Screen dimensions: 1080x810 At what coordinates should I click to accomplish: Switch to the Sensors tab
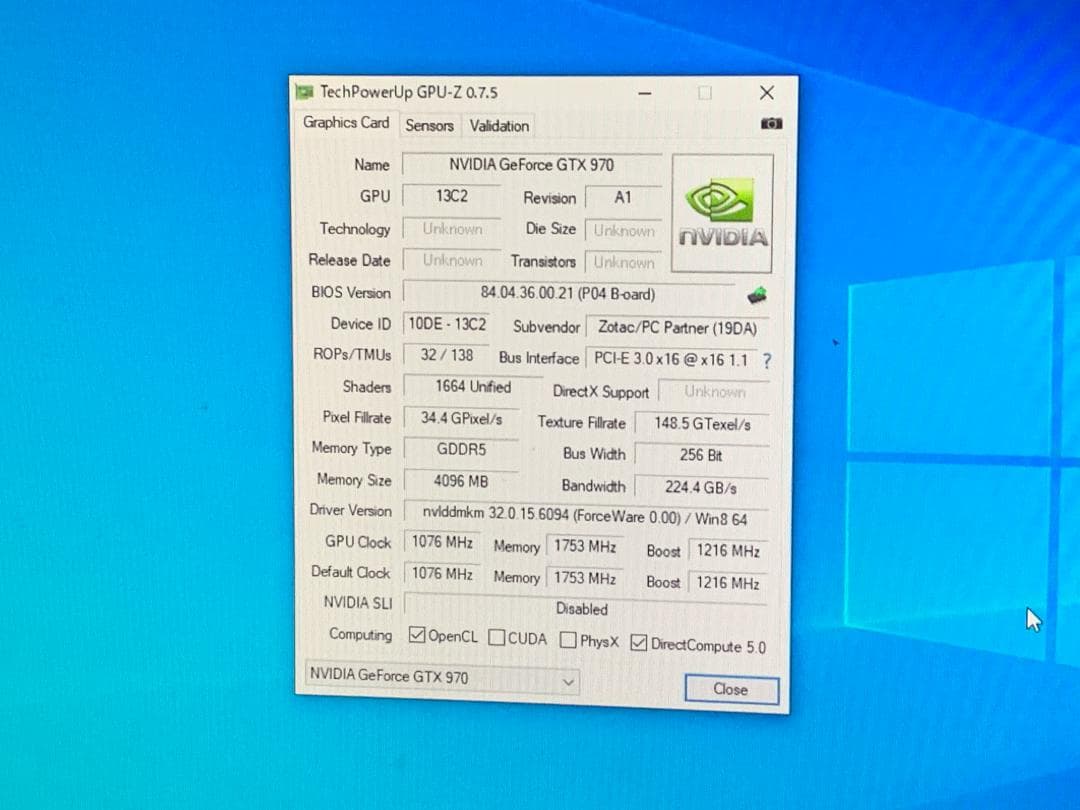click(x=429, y=126)
